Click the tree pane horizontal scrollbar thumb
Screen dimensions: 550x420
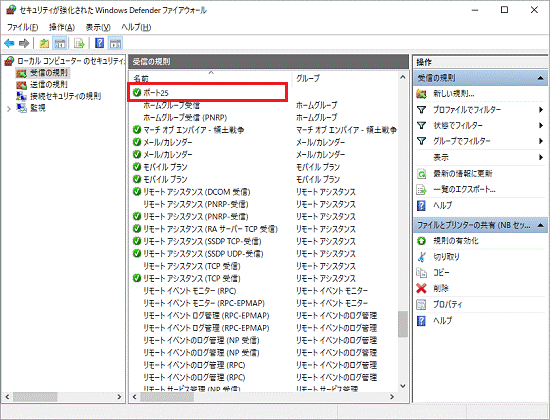coord(35,397)
